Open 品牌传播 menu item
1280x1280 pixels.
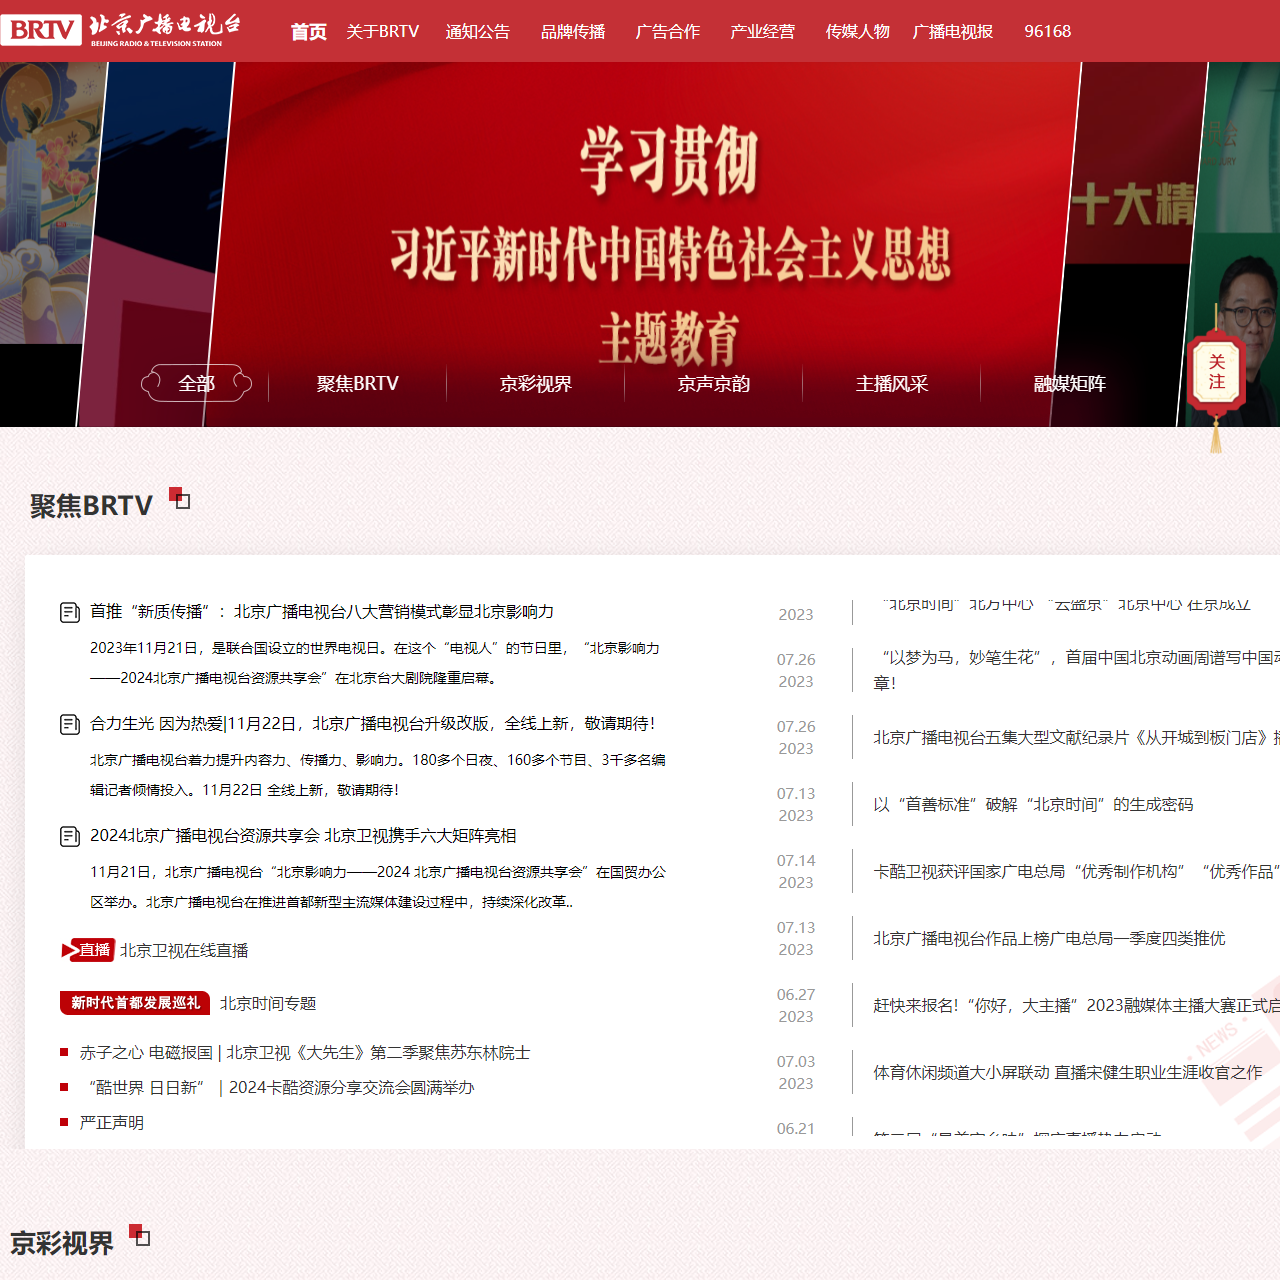(573, 32)
